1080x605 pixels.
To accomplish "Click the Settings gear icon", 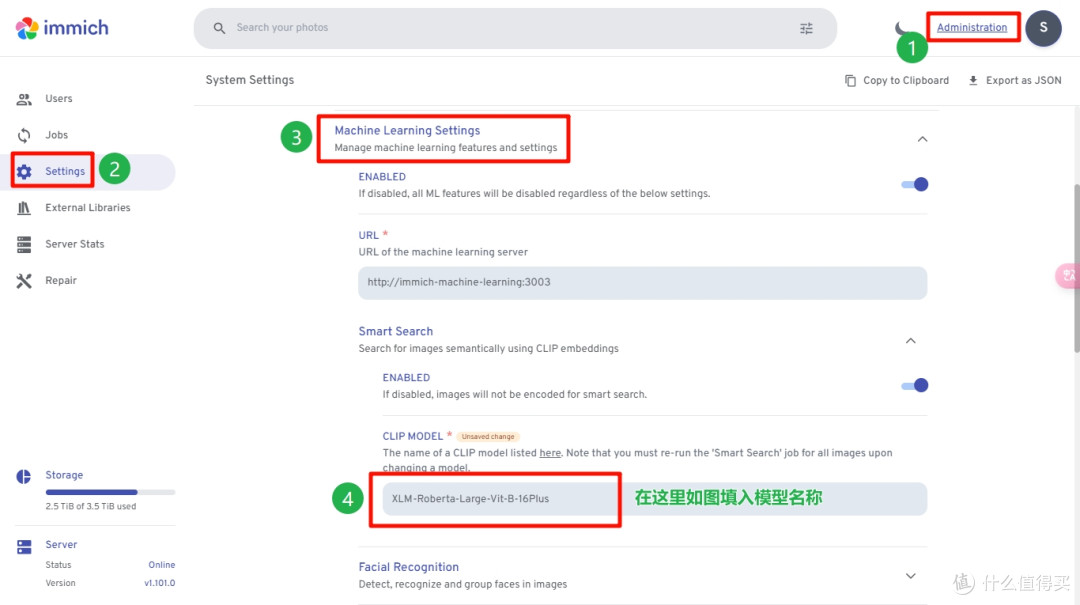I will pyautogui.click(x=24, y=172).
